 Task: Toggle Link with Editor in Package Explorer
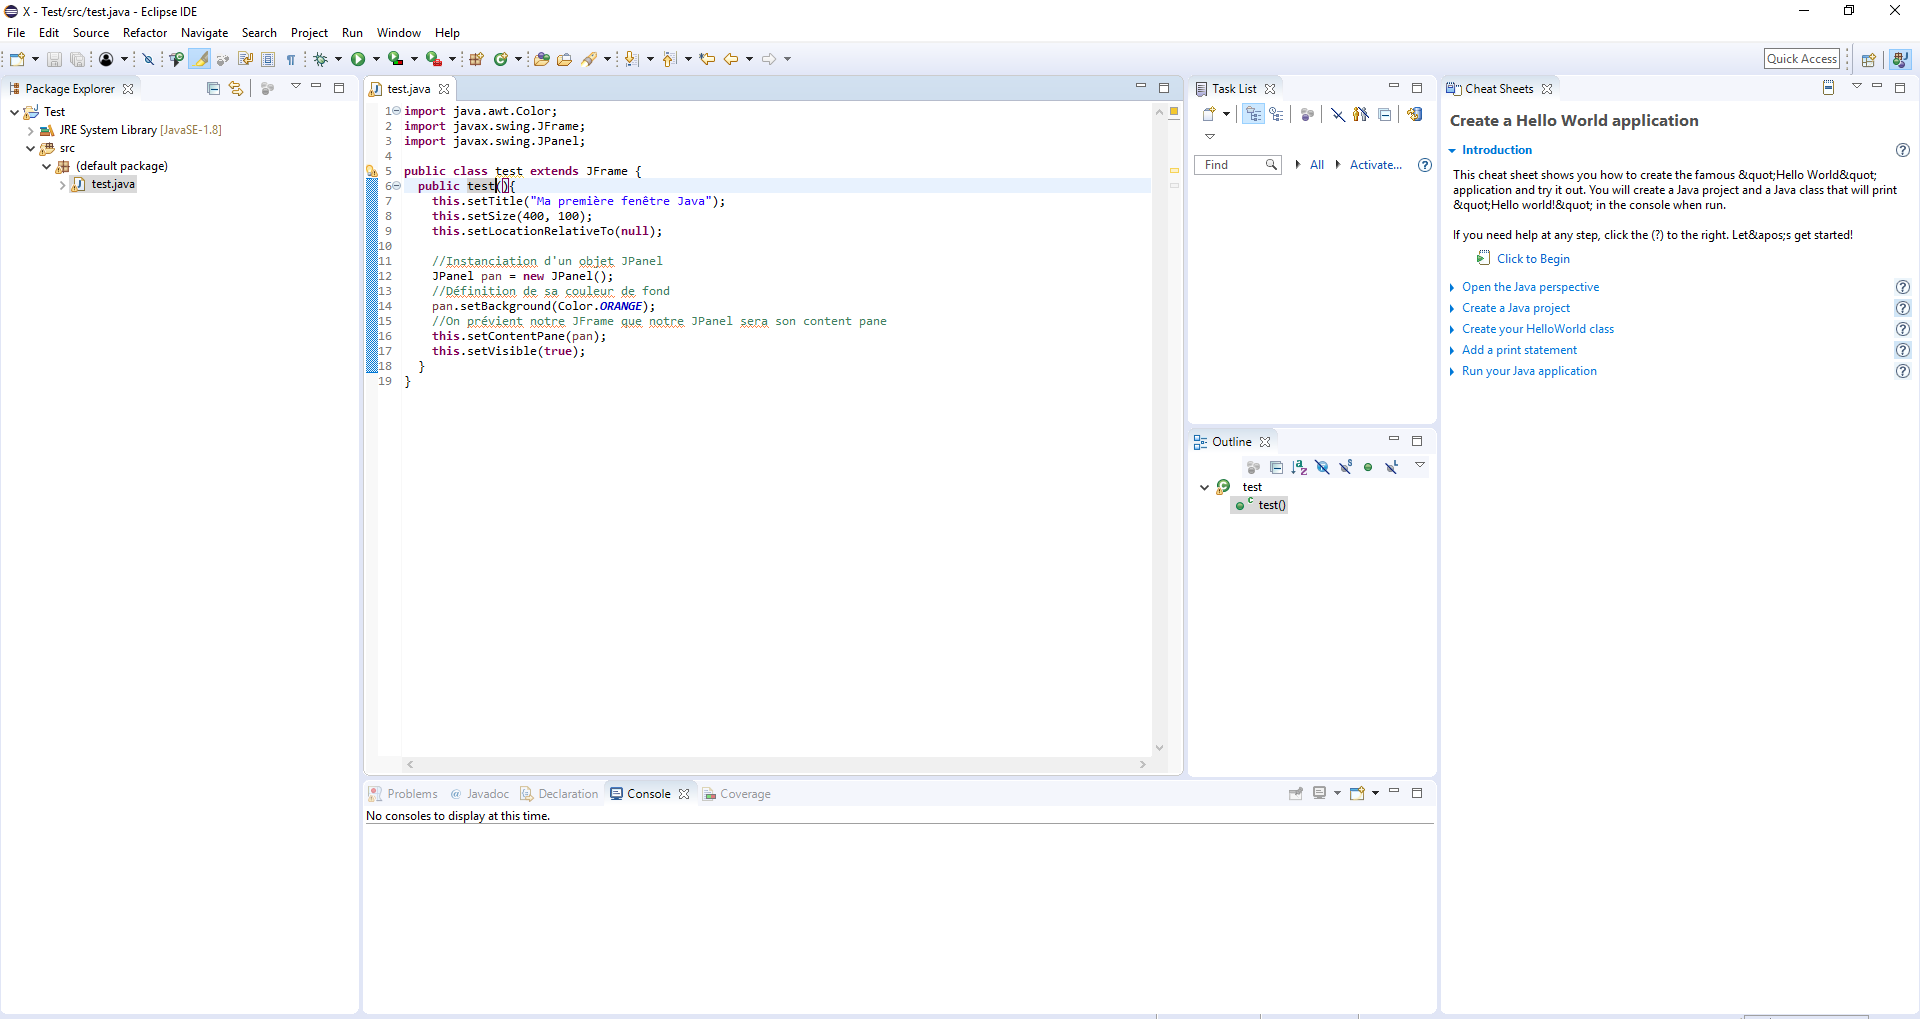click(x=236, y=88)
